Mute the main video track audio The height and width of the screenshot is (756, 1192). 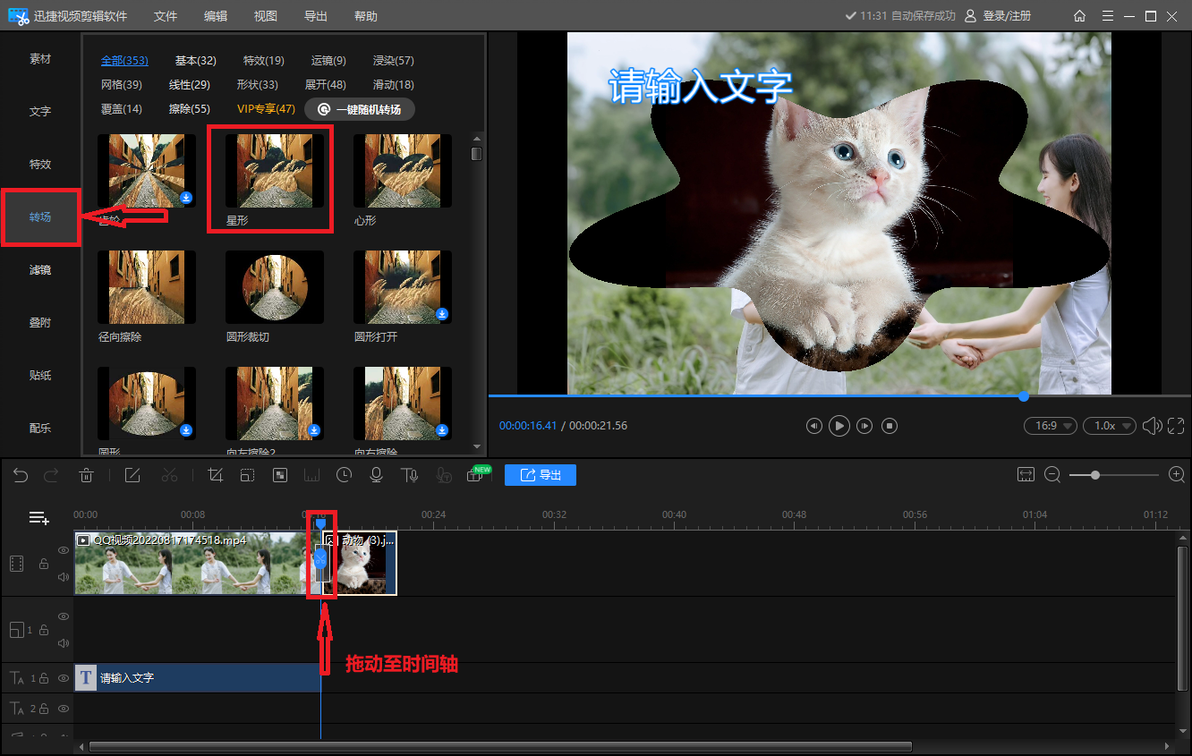point(63,577)
